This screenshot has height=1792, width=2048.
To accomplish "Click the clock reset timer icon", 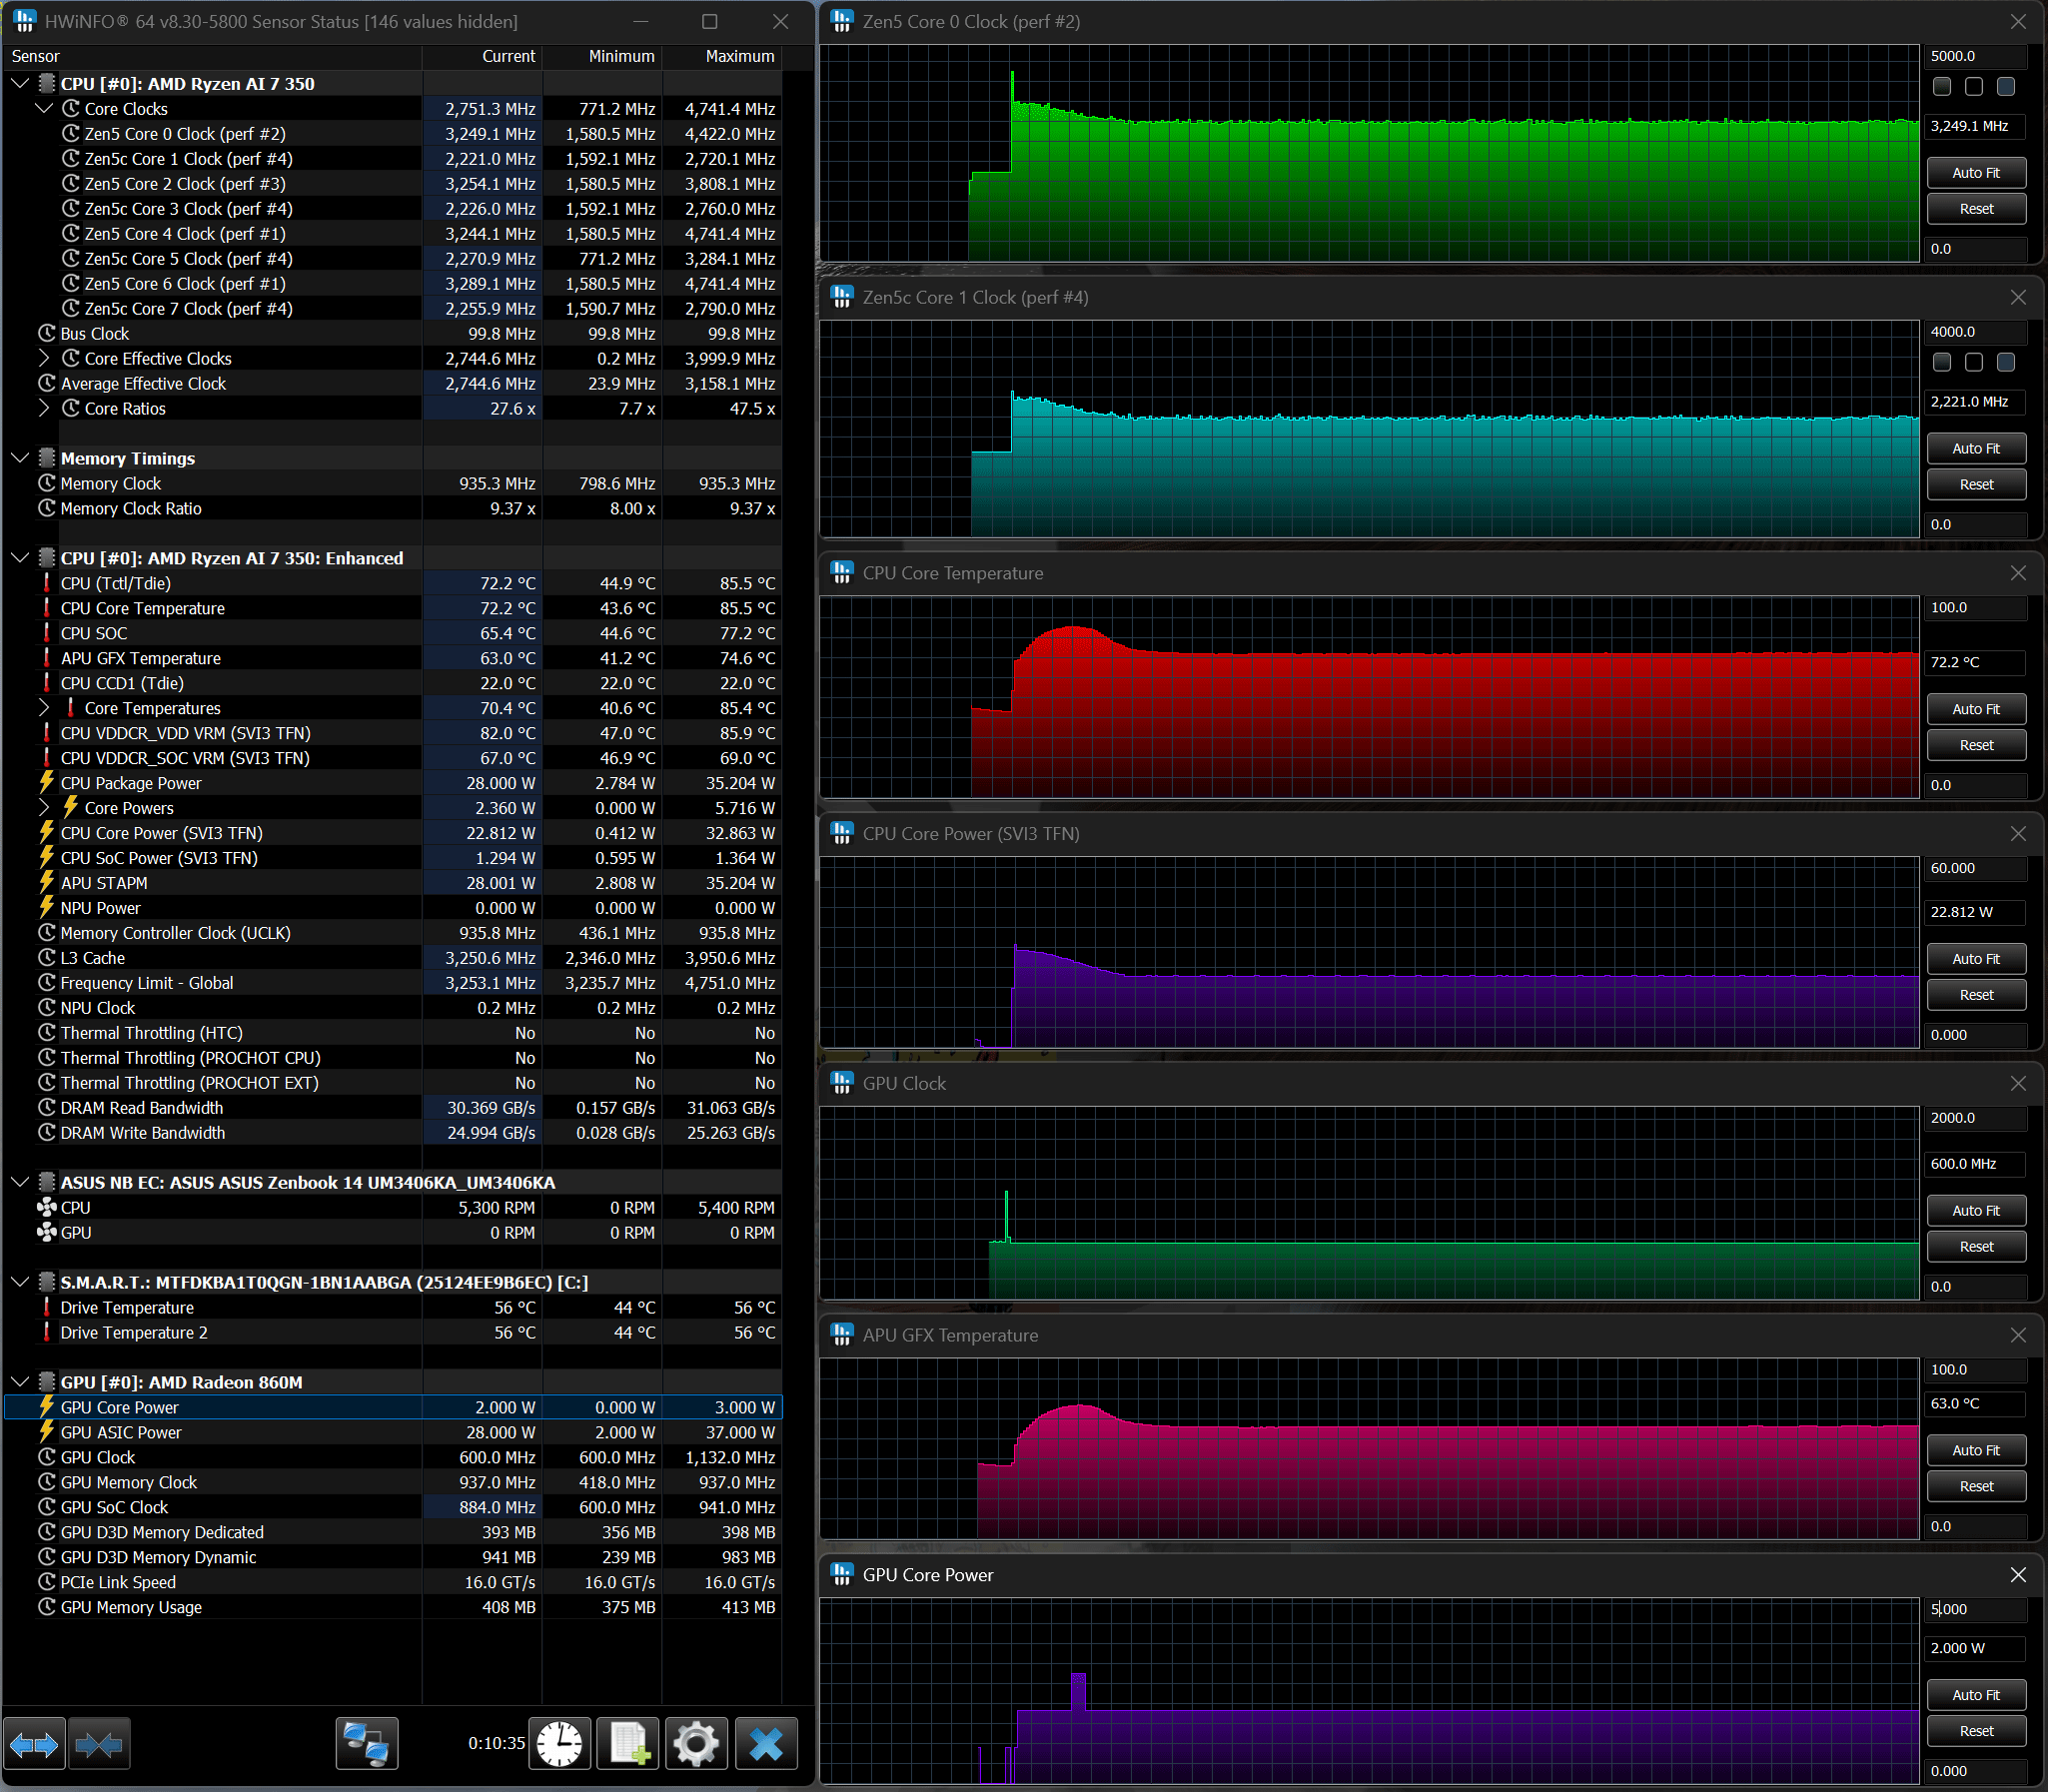I will (559, 1745).
